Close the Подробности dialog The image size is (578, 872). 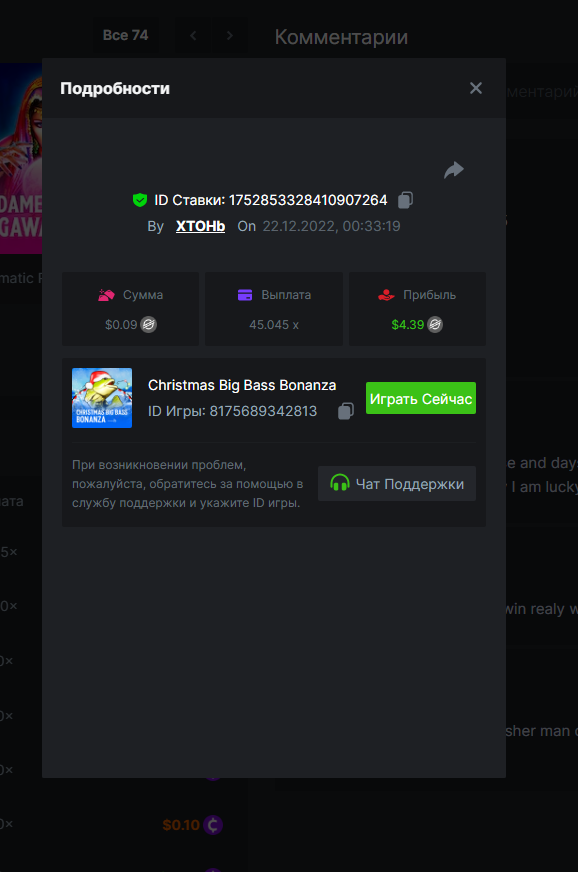(x=476, y=88)
